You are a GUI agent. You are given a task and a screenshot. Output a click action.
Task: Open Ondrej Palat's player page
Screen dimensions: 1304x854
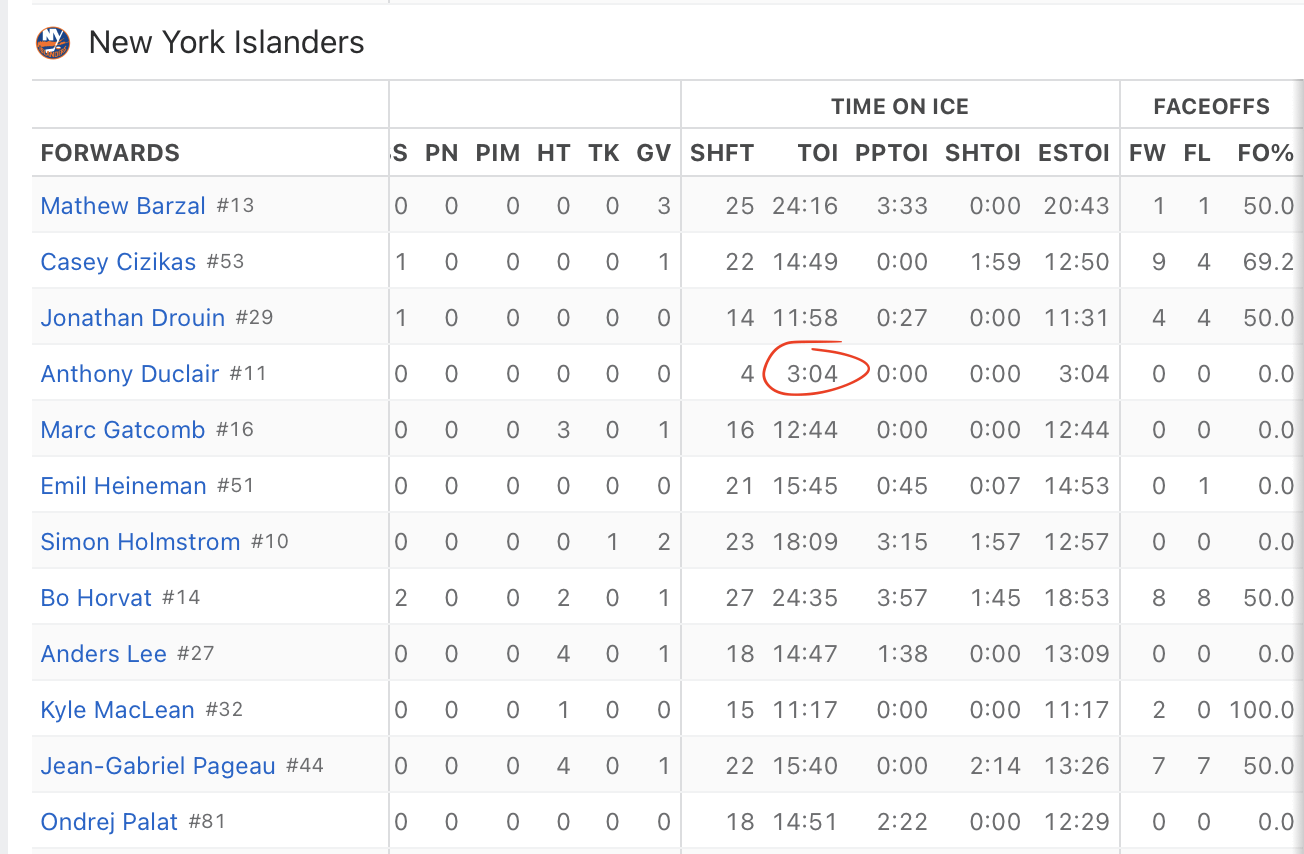(x=109, y=822)
